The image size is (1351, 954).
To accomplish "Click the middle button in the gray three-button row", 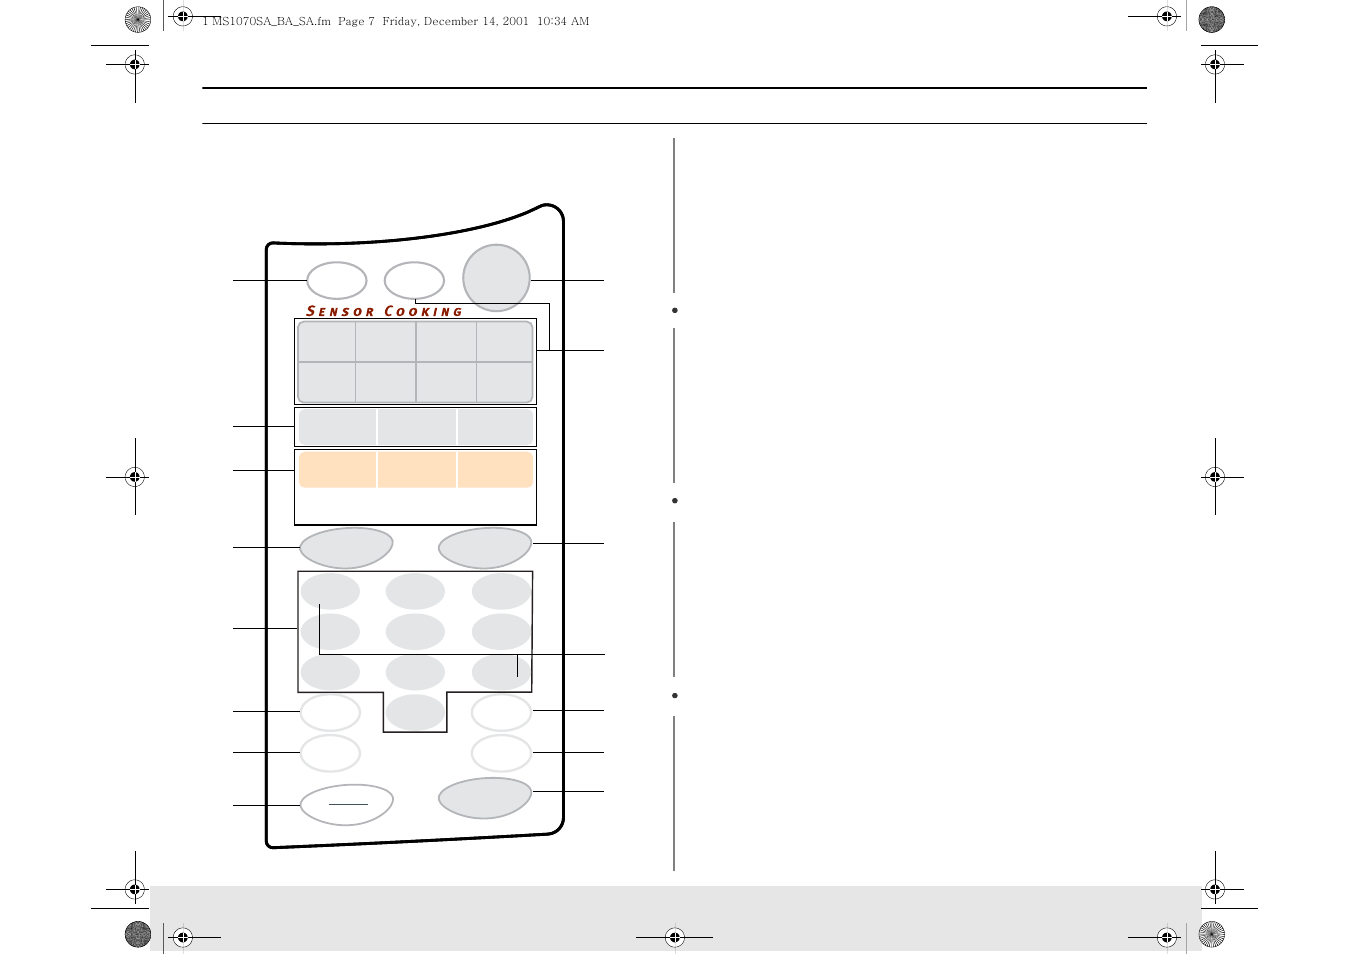I will 417,426.
